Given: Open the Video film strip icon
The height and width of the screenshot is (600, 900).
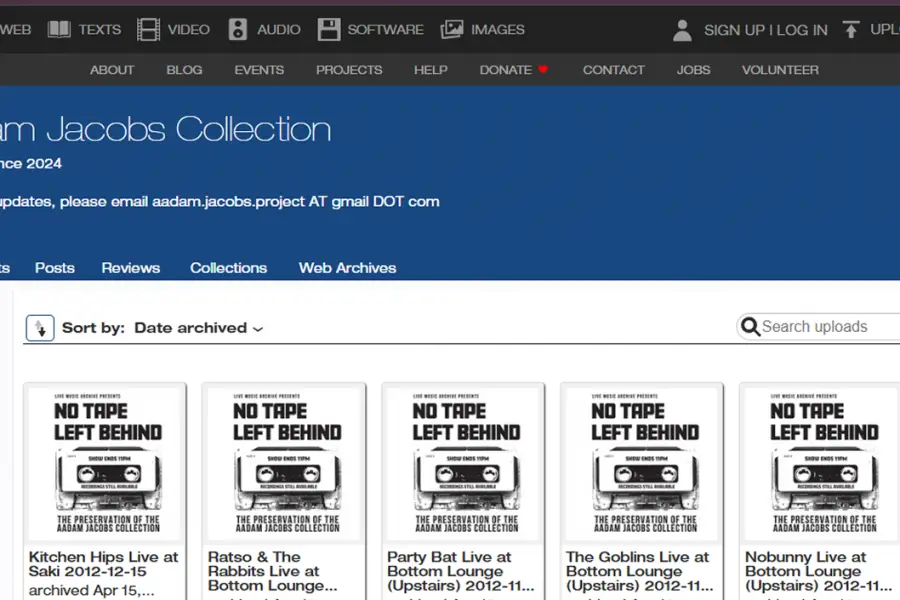Looking at the screenshot, I should (x=149, y=29).
